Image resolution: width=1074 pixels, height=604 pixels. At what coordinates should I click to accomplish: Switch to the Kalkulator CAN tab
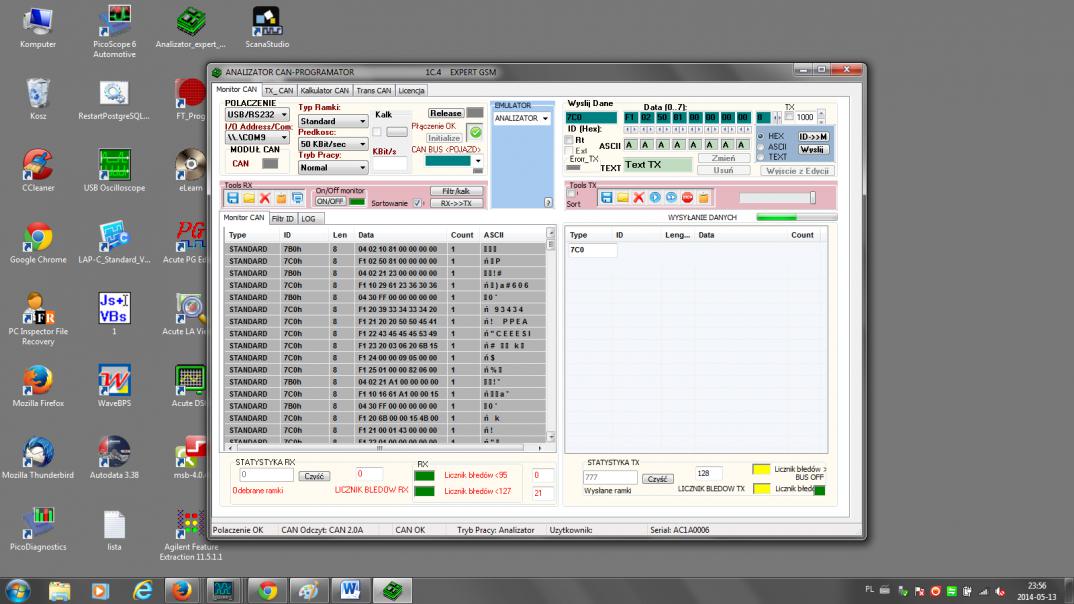coord(323,90)
